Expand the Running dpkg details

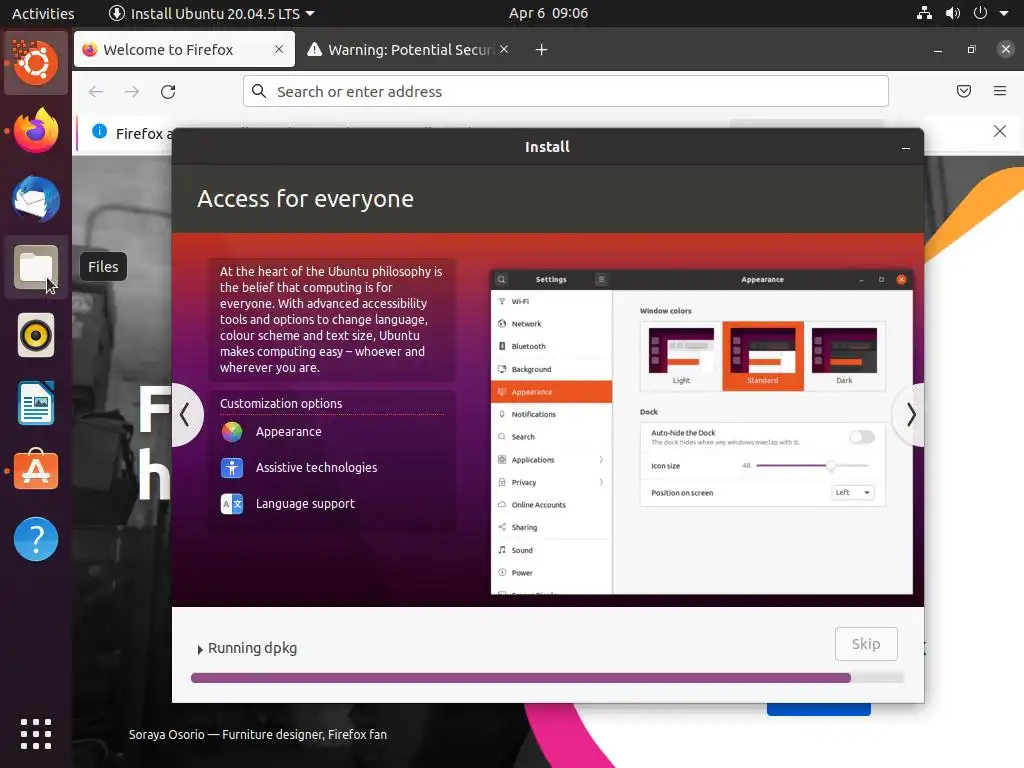tap(200, 650)
